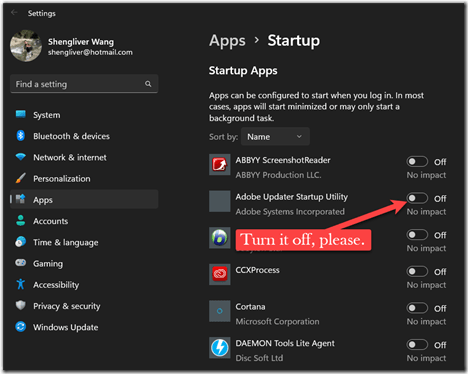The height and width of the screenshot is (374, 468).
Task: Click the Apps breadcrumb link
Action: 227,41
